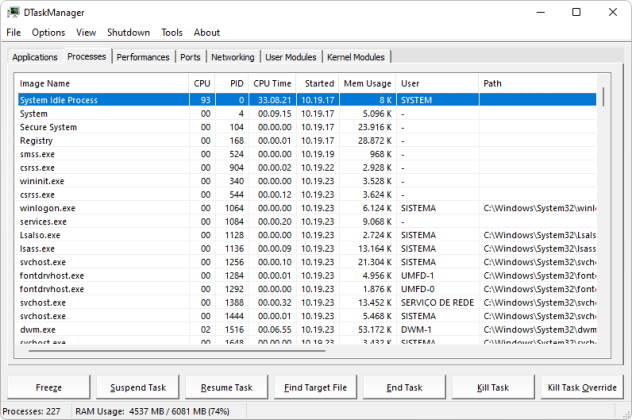Viewport: 632px width, 420px height.
Task: Click the DTaskManager title bar app icon
Action: click(13, 12)
